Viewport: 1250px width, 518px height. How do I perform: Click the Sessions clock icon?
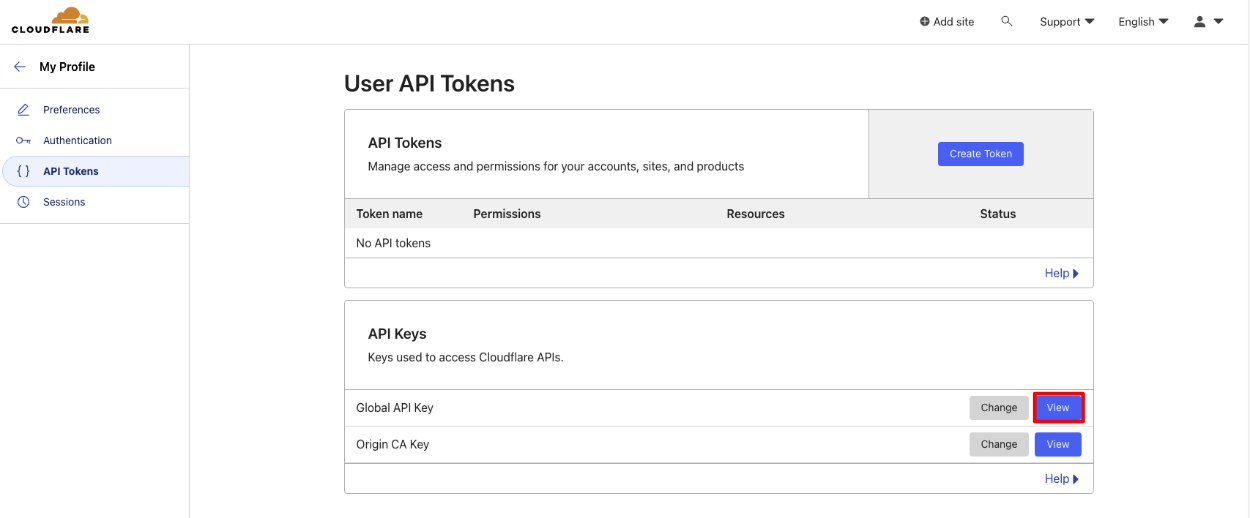point(24,203)
